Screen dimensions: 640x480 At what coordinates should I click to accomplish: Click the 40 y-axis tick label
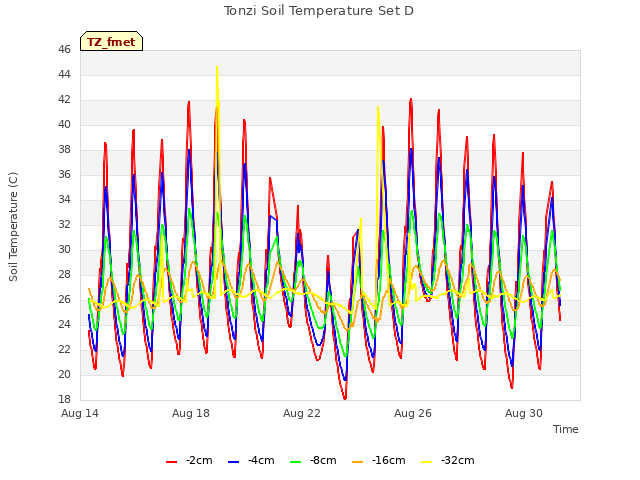pos(64,124)
